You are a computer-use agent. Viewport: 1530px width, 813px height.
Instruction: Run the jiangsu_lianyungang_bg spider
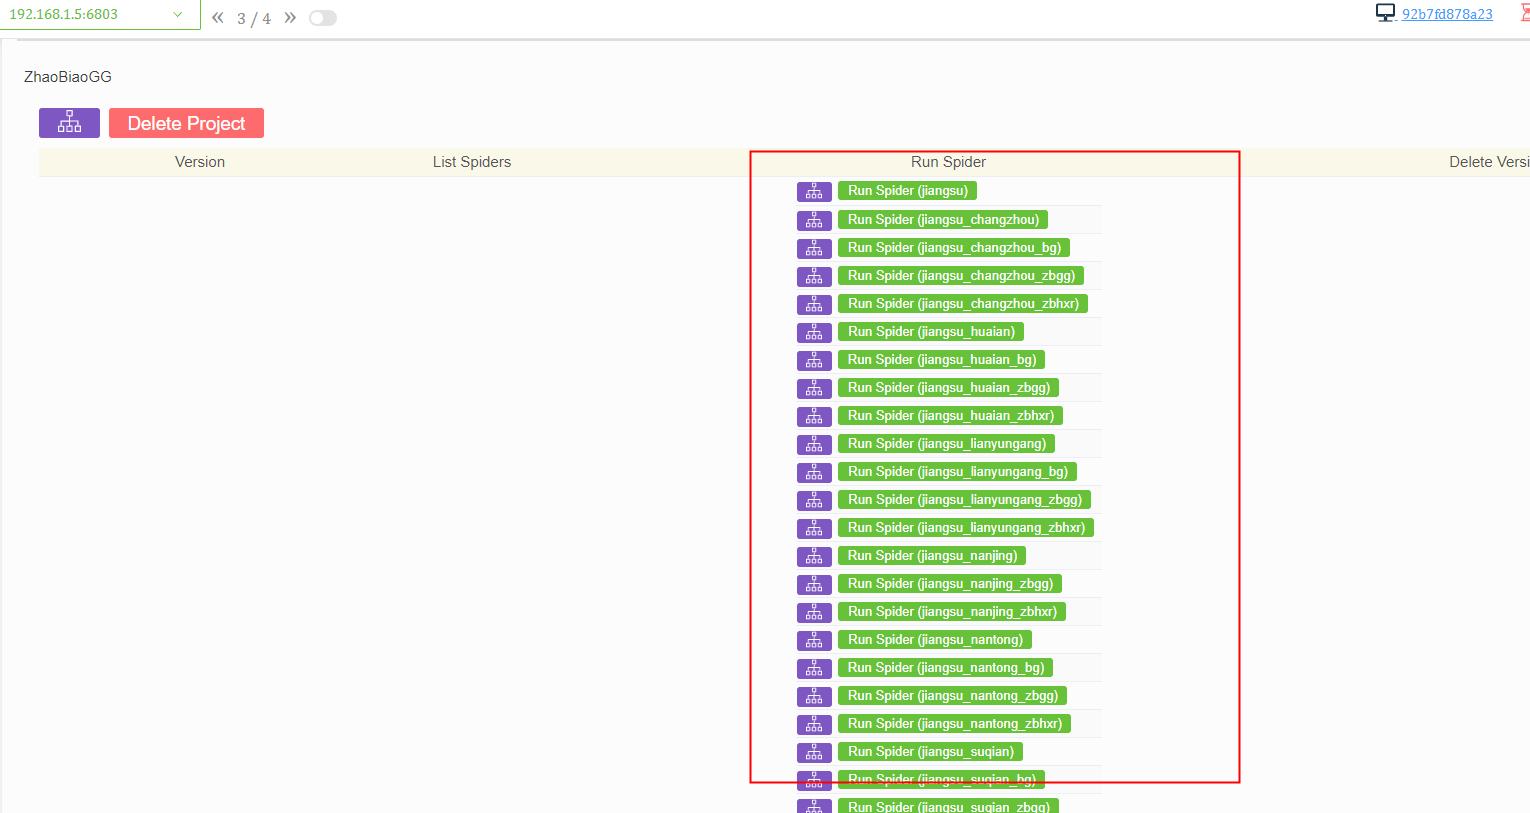pyautogui.click(x=958, y=472)
